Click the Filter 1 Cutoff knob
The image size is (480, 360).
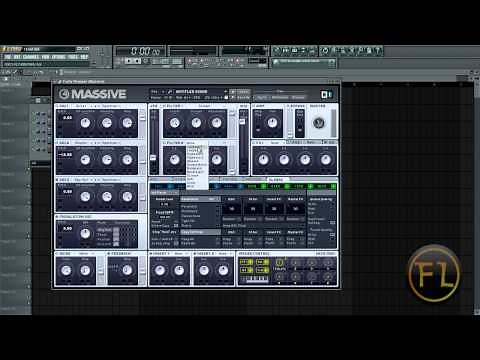(x=175, y=123)
